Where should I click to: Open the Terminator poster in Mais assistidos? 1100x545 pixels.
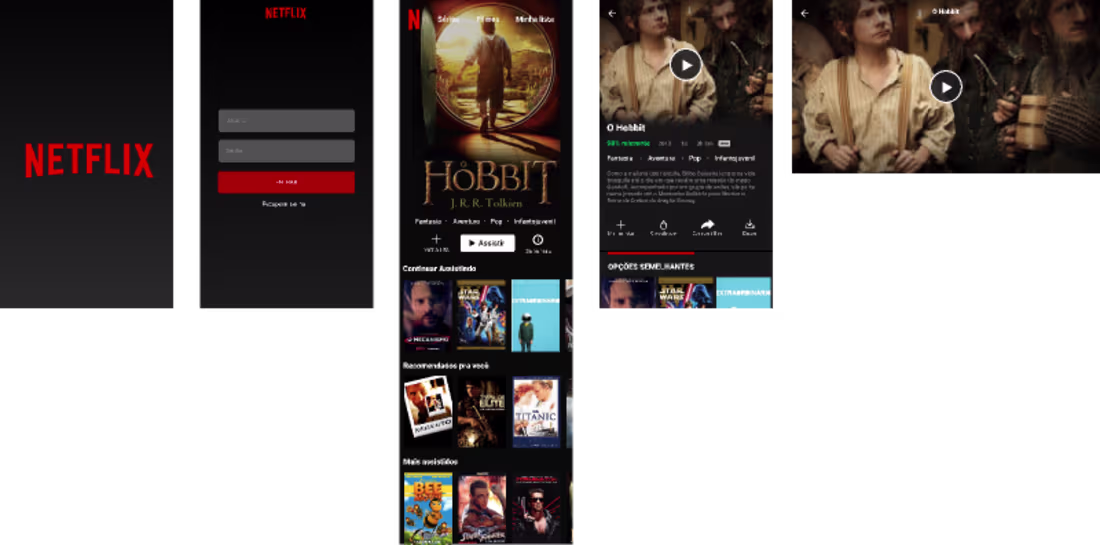point(535,509)
